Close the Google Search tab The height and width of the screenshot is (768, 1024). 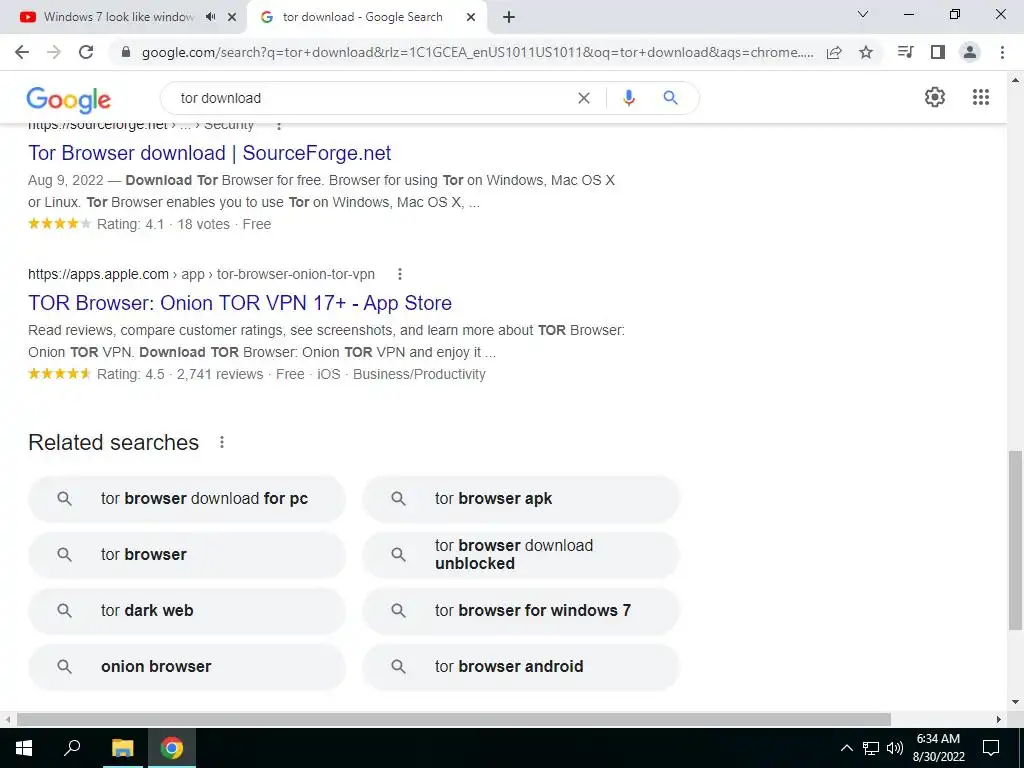coord(471,17)
